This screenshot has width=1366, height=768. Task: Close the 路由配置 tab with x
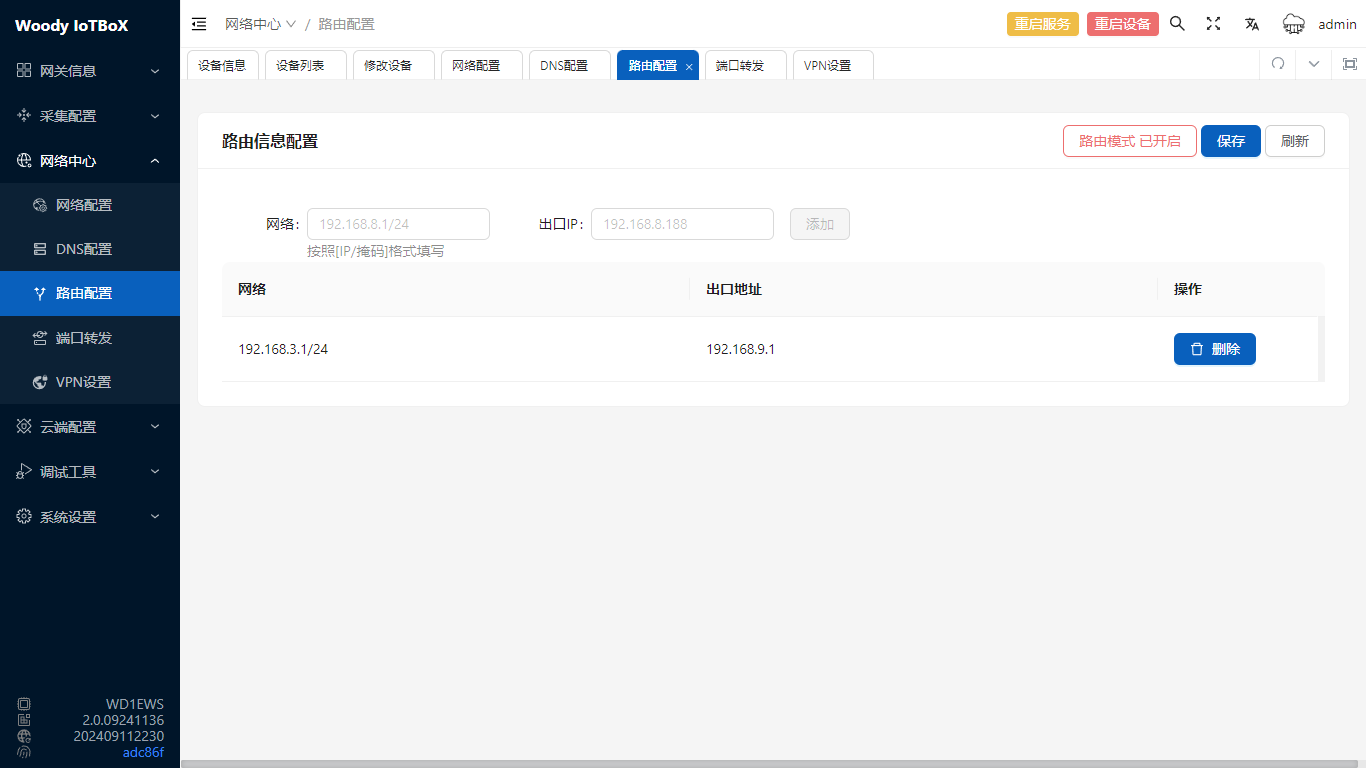point(689,66)
